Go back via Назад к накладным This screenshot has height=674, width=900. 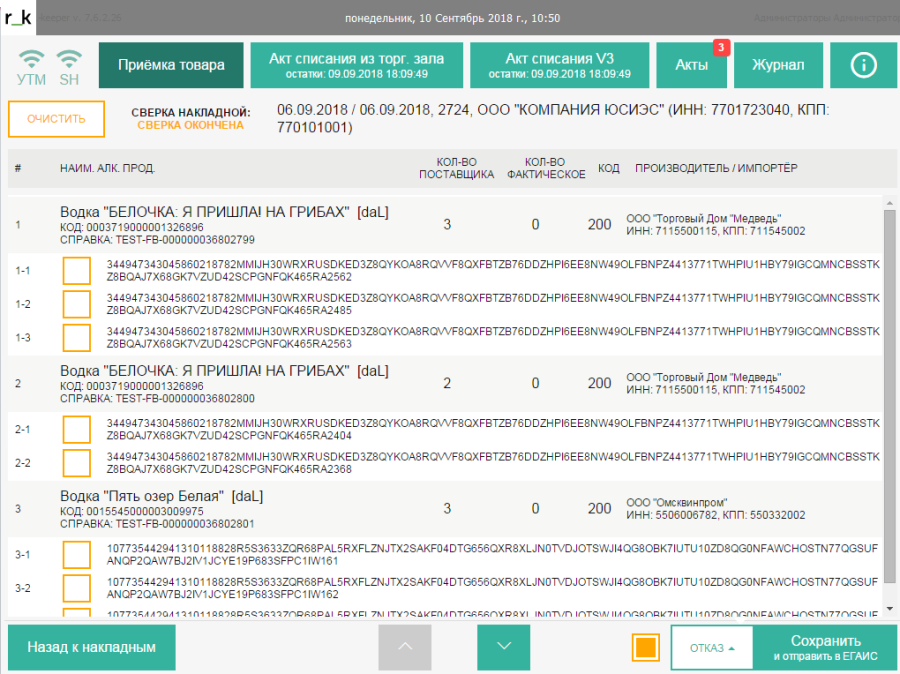click(x=91, y=647)
